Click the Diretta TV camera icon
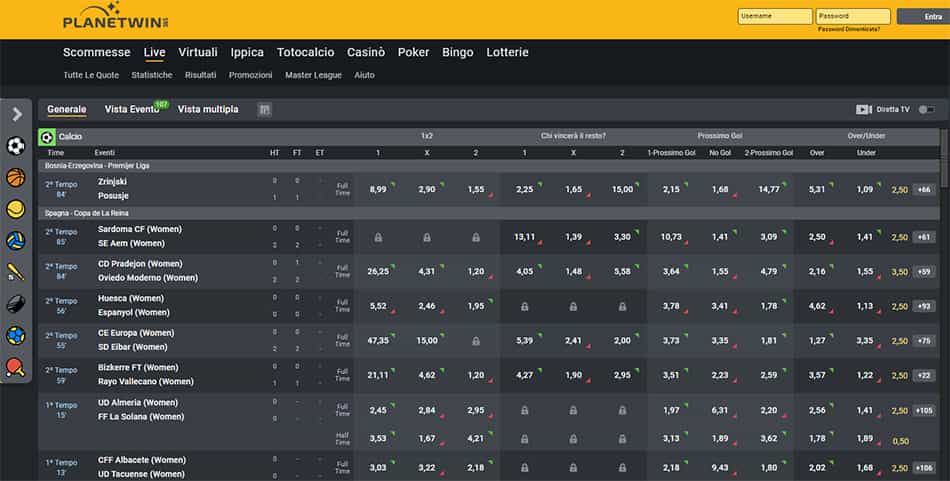Viewport: 950px width, 481px height. click(863, 110)
